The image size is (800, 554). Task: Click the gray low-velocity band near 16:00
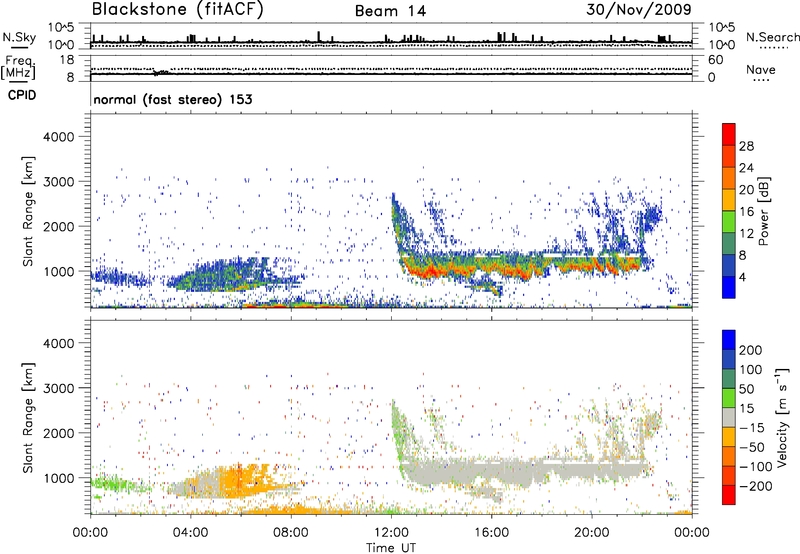click(x=491, y=472)
